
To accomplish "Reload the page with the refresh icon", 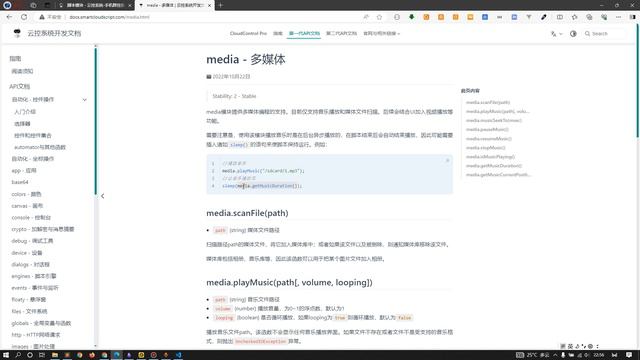I will (24, 17).
